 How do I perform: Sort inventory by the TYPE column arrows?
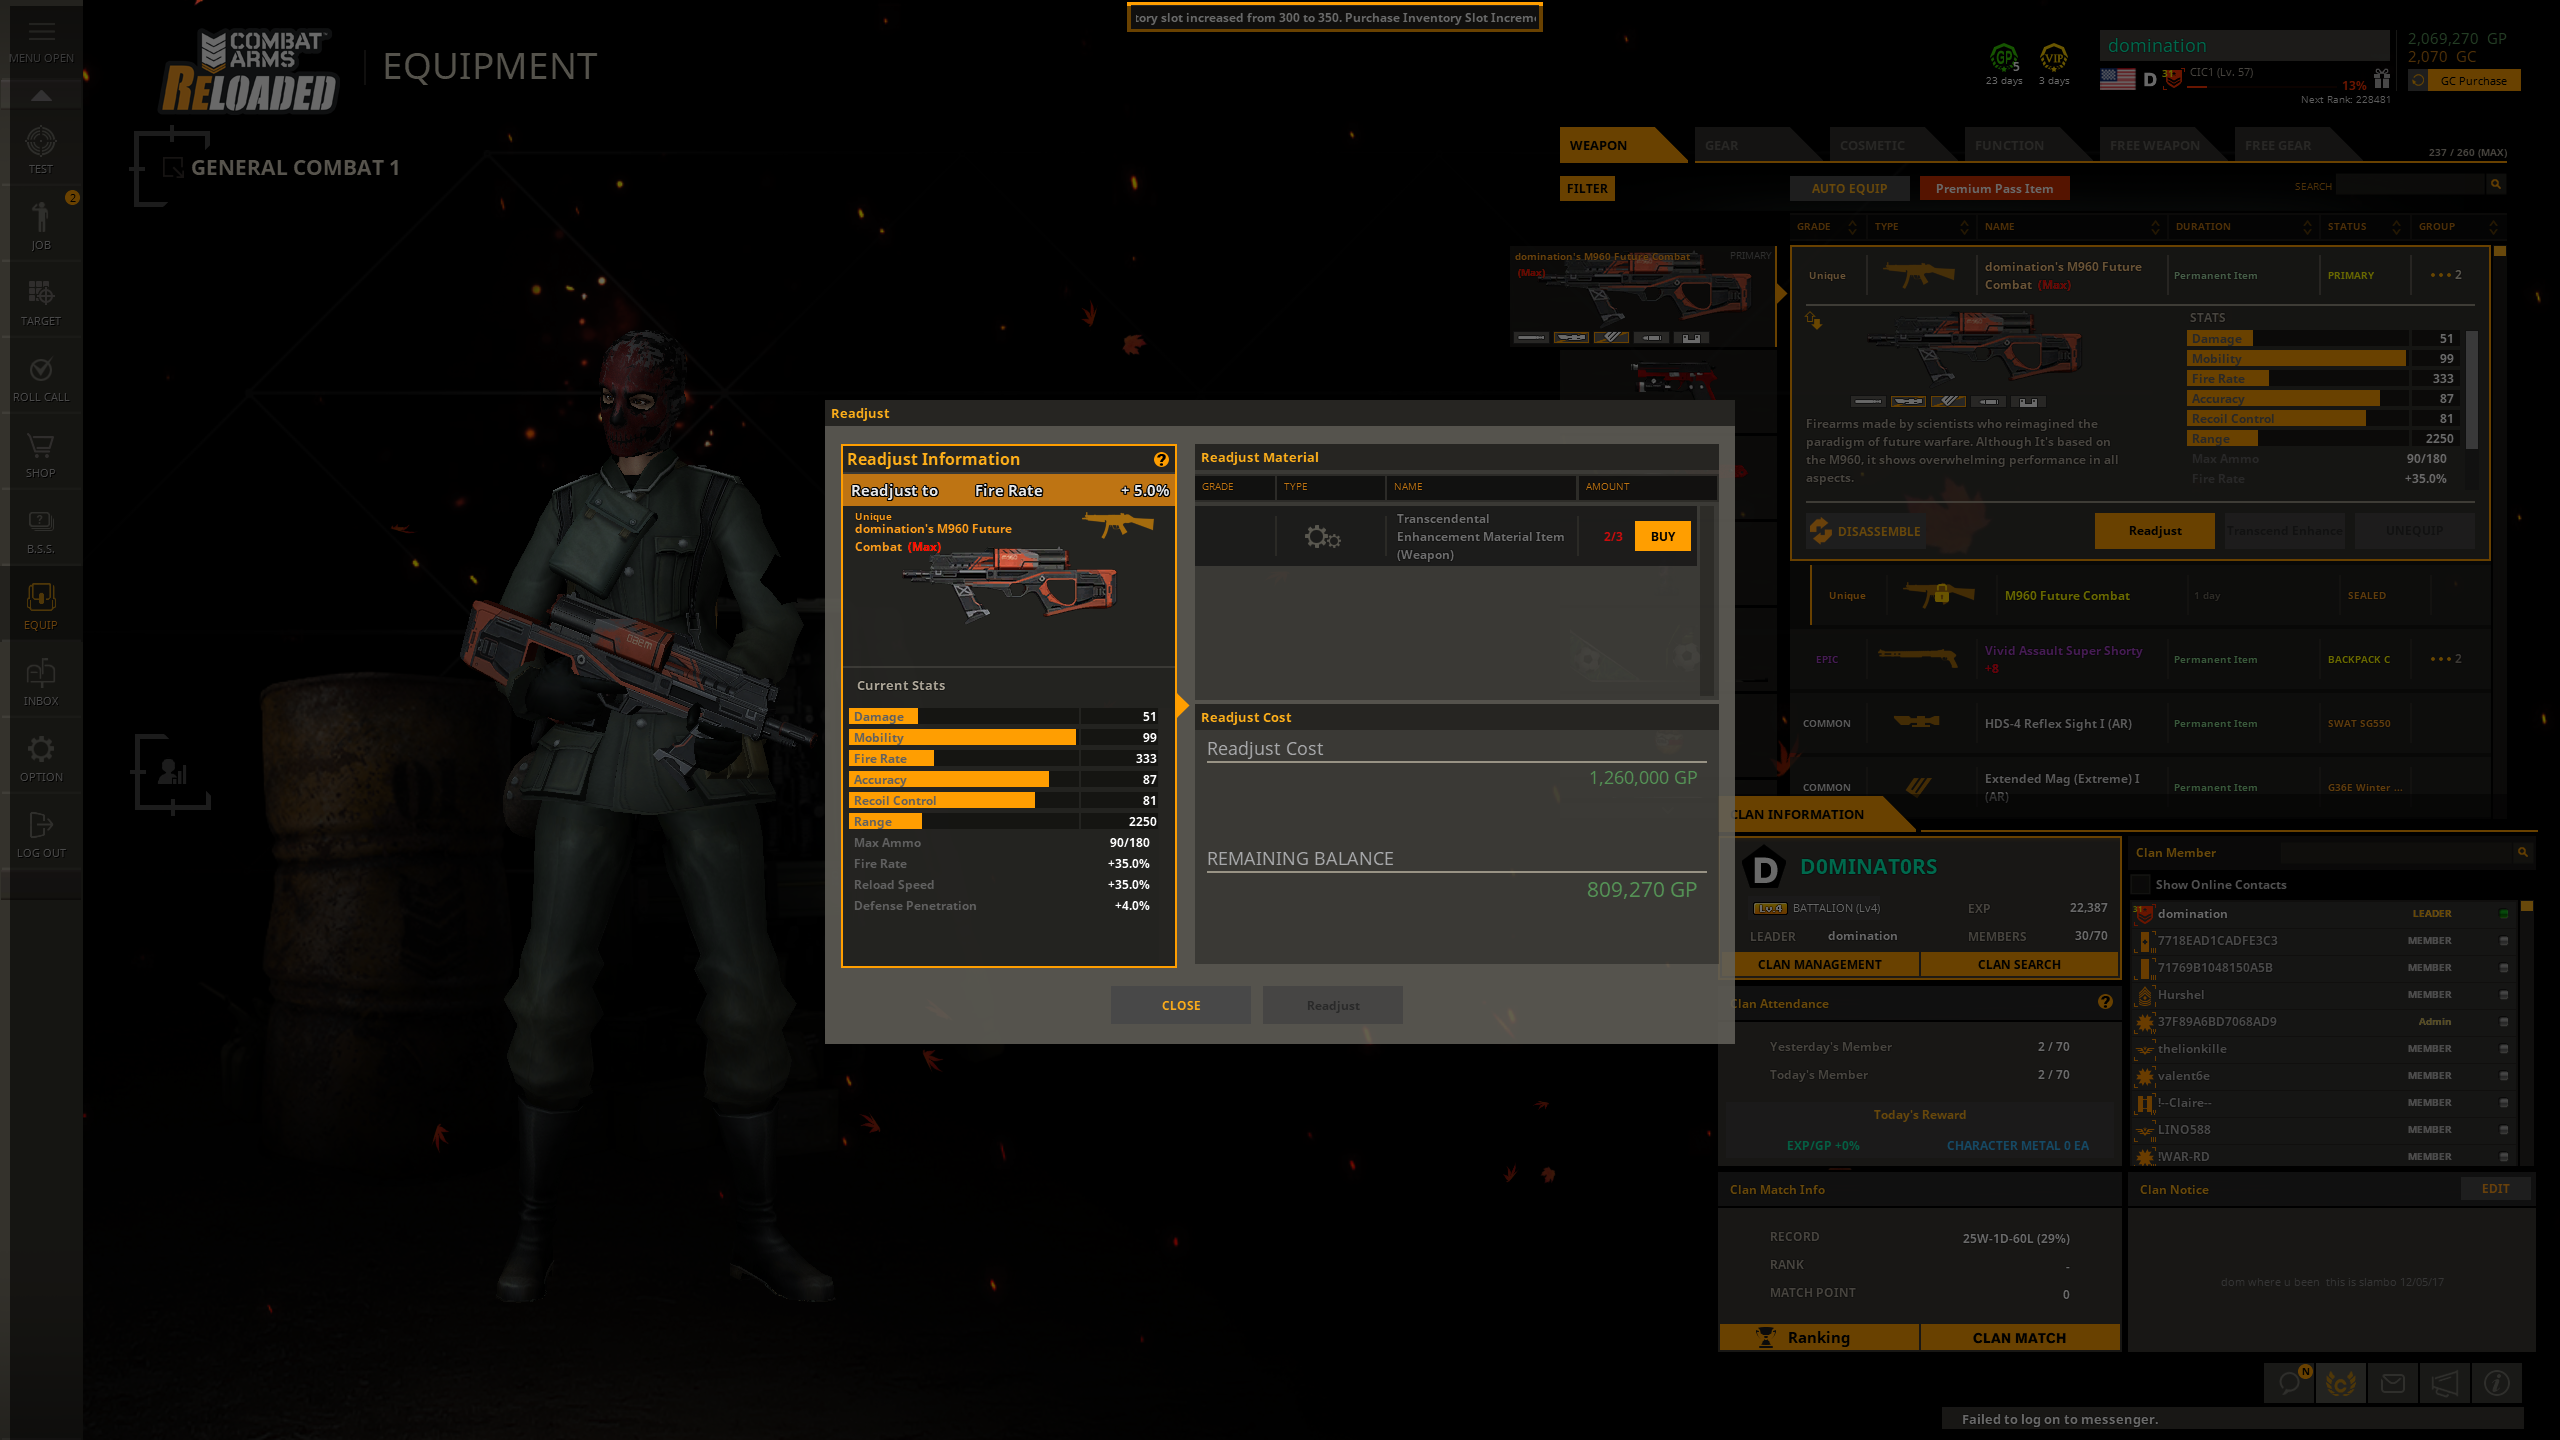point(1964,227)
